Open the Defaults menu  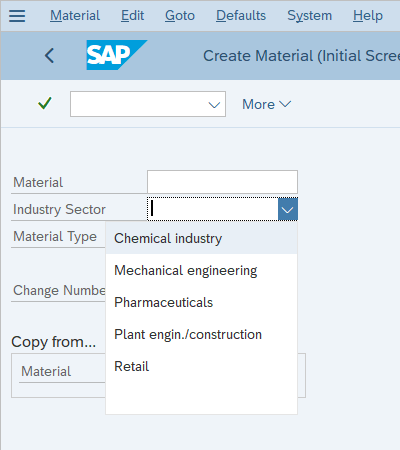241,15
